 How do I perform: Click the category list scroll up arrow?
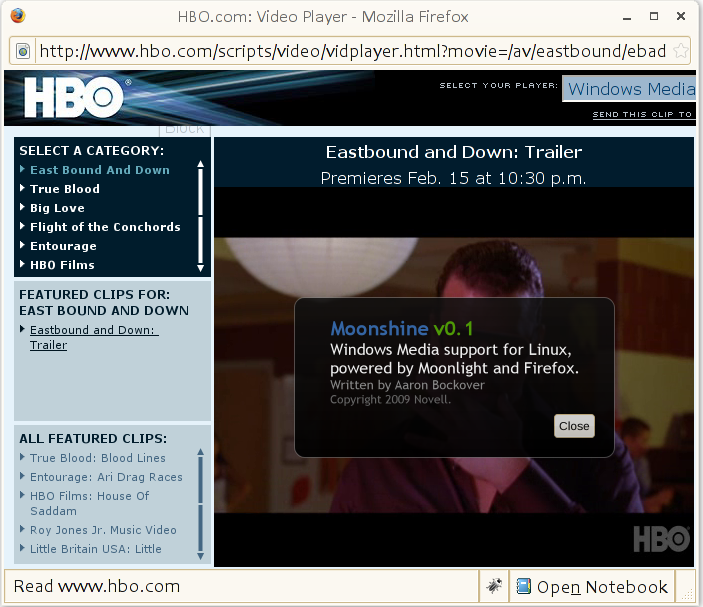tap(200, 164)
